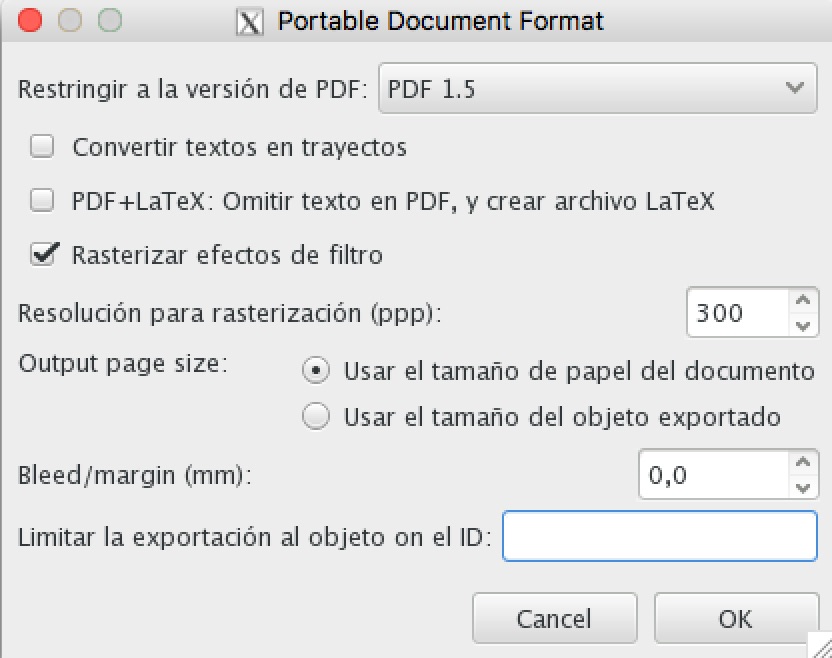This screenshot has height=658, width=832.
Task: Click the rasterization resolution field showing 300
Action: pos(736,313)
